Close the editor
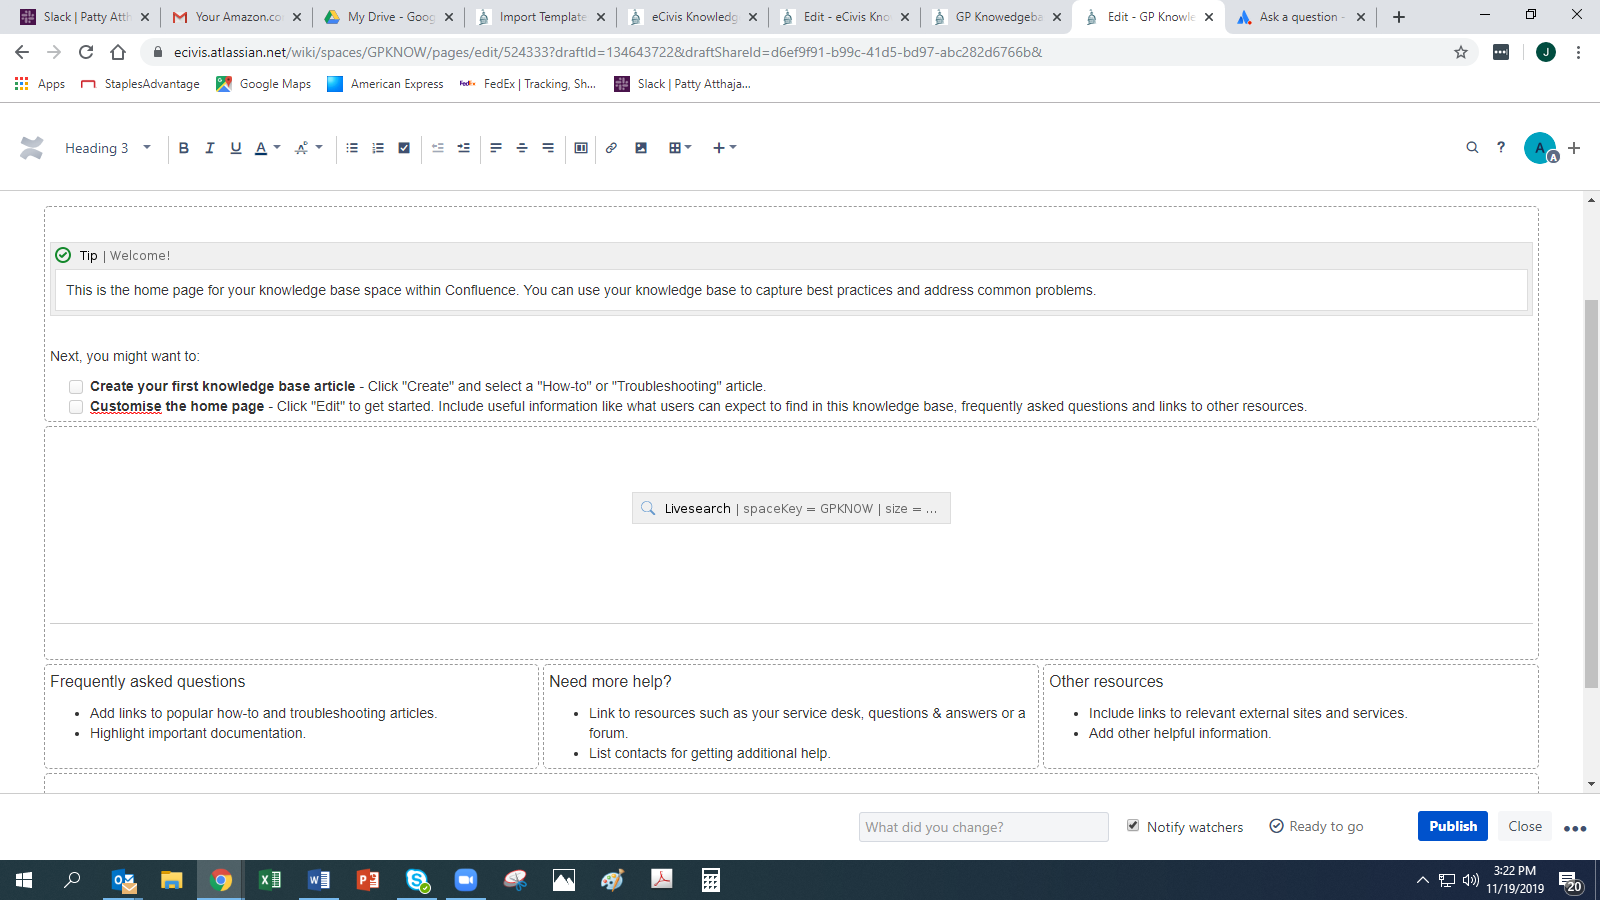Viewport: 1600px width, 900px height. coord(1525,826)
